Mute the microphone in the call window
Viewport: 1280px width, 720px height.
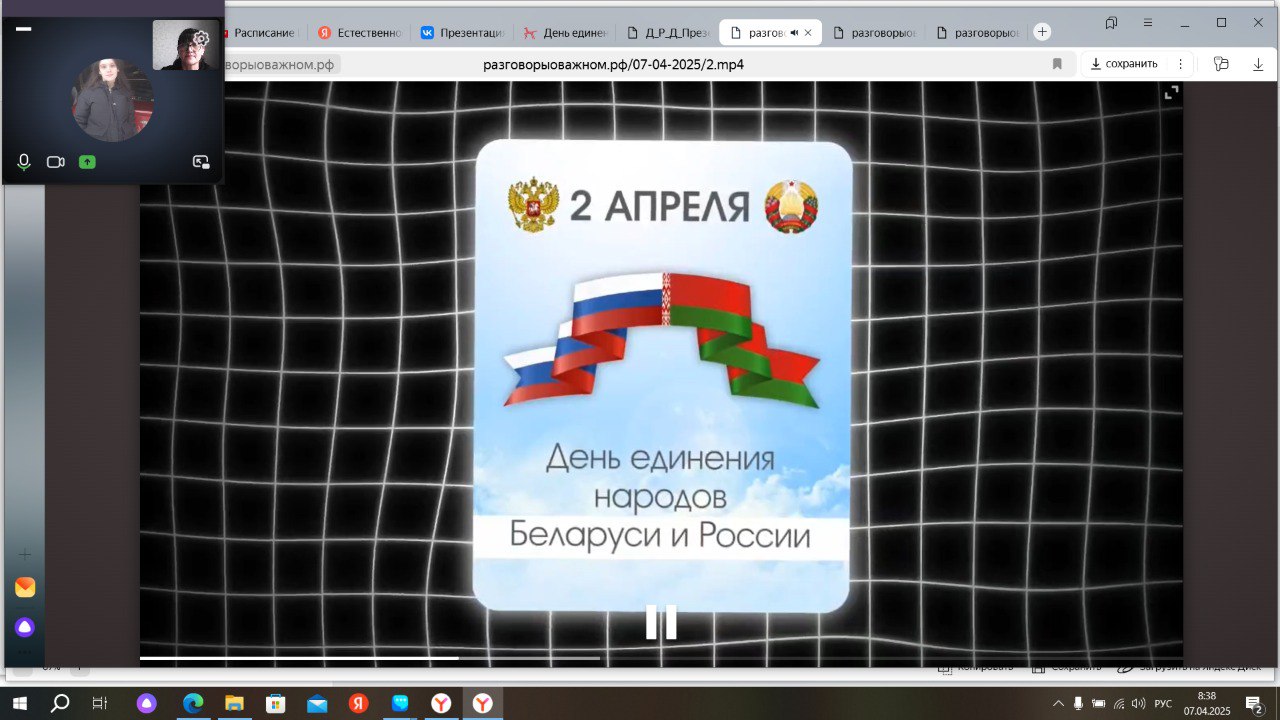coord(24,162)
